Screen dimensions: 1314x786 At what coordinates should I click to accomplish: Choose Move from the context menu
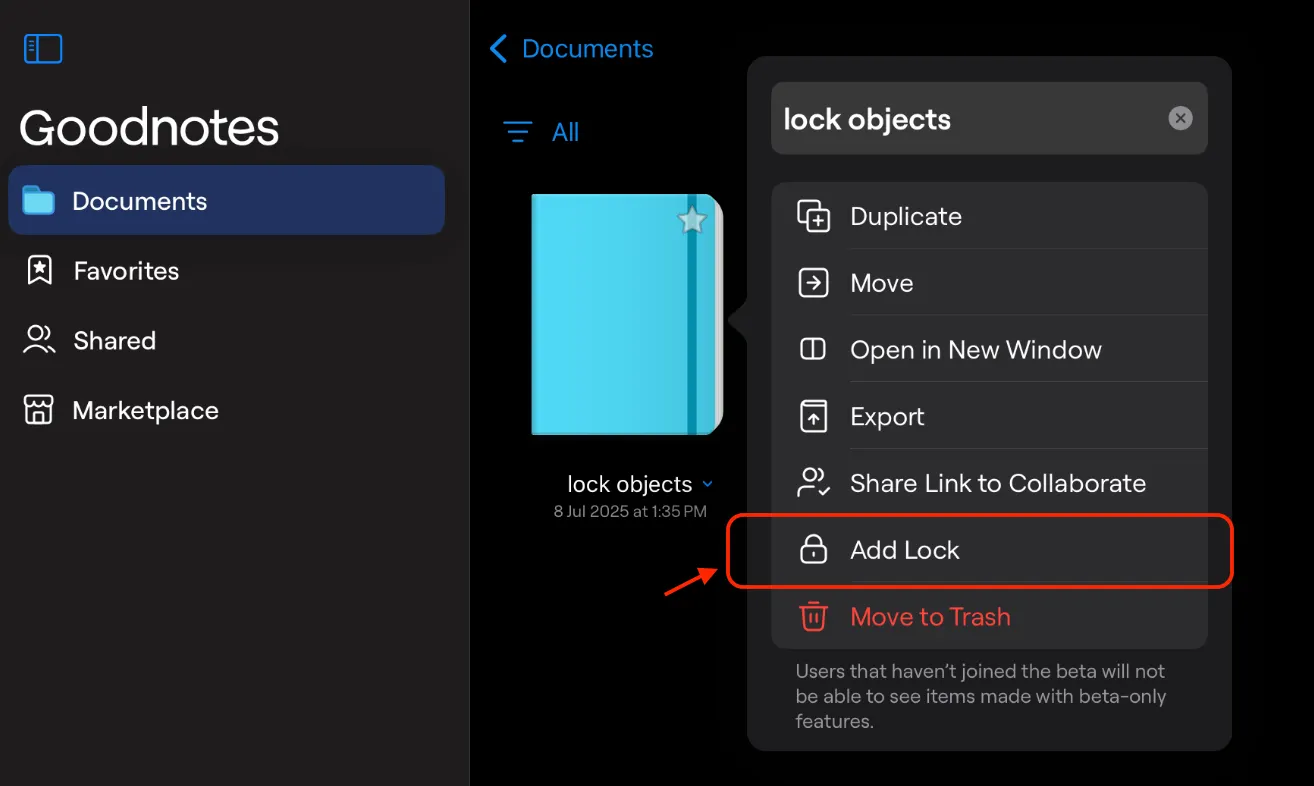990,284
